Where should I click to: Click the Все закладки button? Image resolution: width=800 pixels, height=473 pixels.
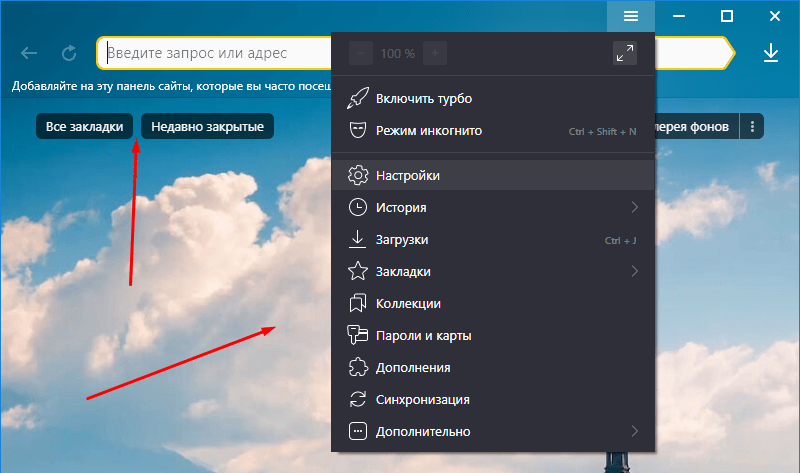pos(84,126)
